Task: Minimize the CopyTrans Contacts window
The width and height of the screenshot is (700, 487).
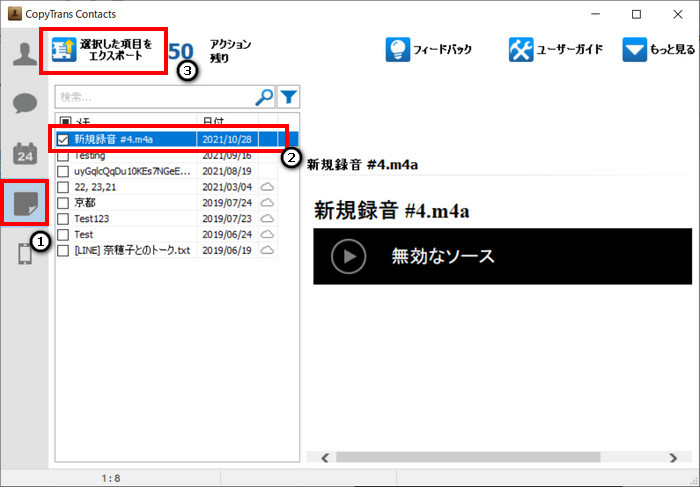Action: [x=595, y=14]
